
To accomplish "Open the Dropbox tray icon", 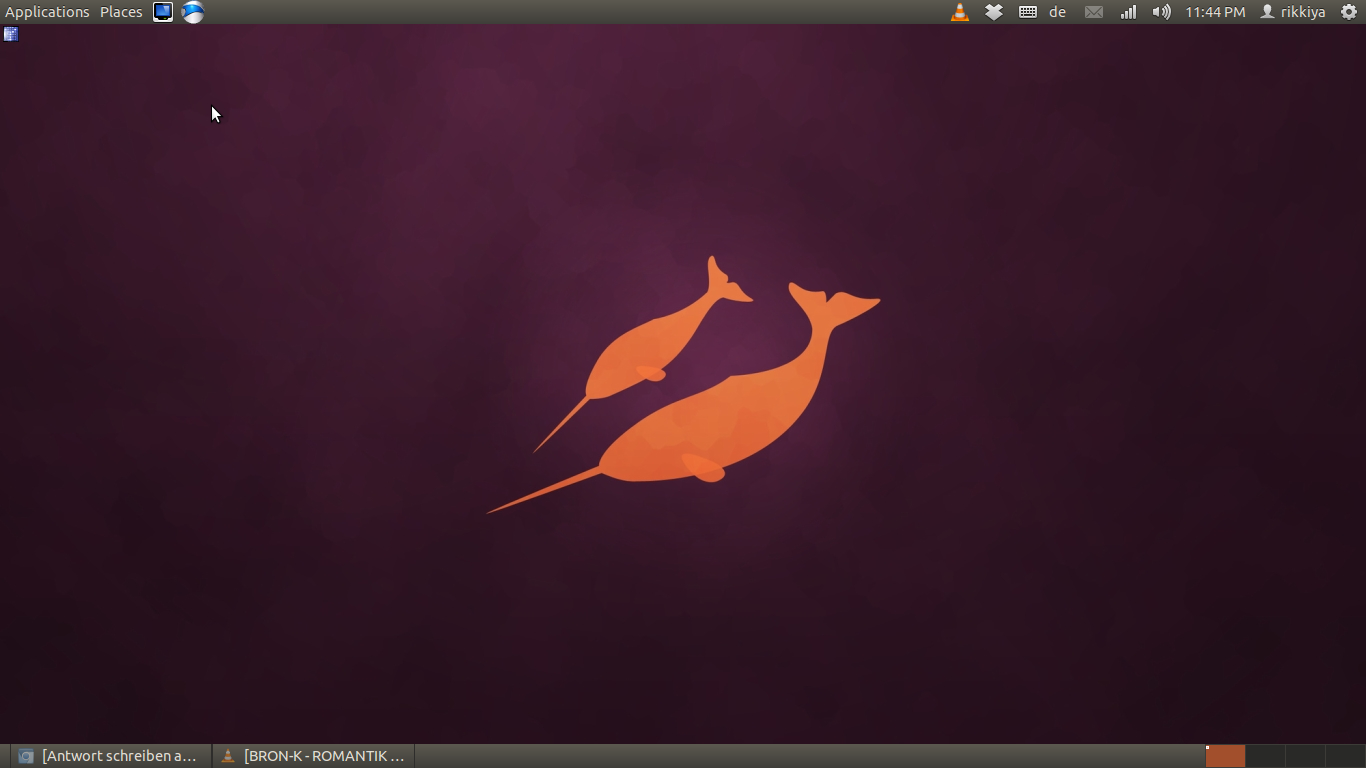I will (994, 12).
